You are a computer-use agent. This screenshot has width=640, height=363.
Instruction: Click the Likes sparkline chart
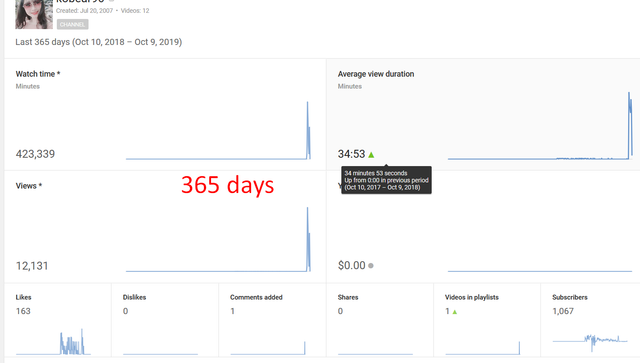tap(53, 342)
